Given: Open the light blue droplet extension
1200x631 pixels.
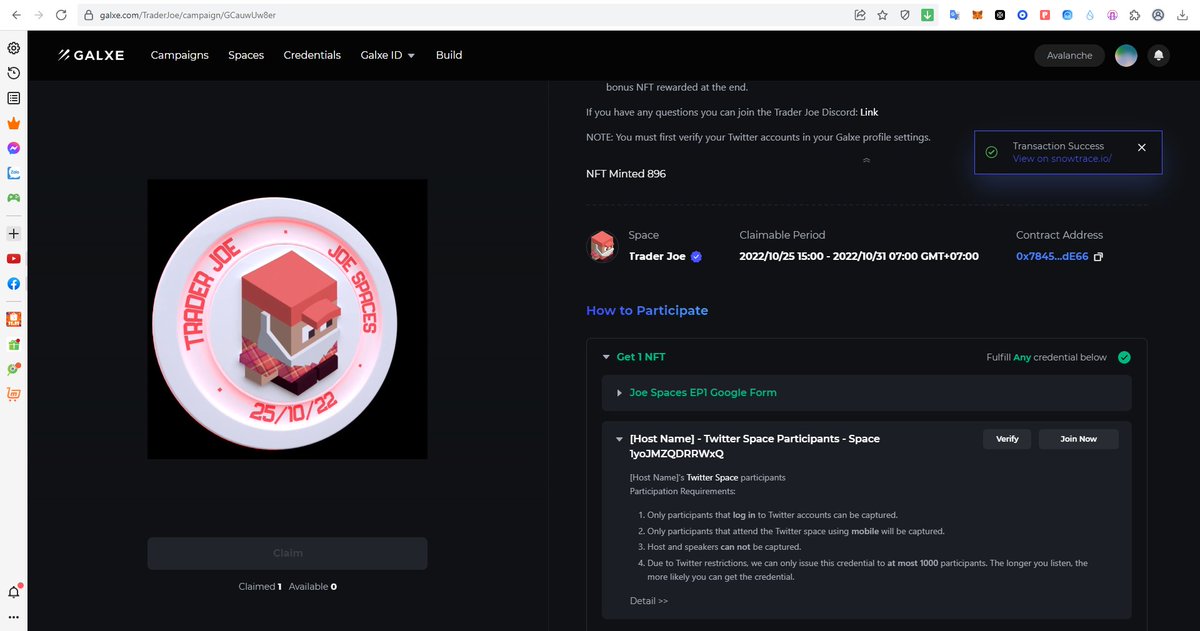Looking at the screenshot, I should pyautogui.click(x=1089, y=15).
